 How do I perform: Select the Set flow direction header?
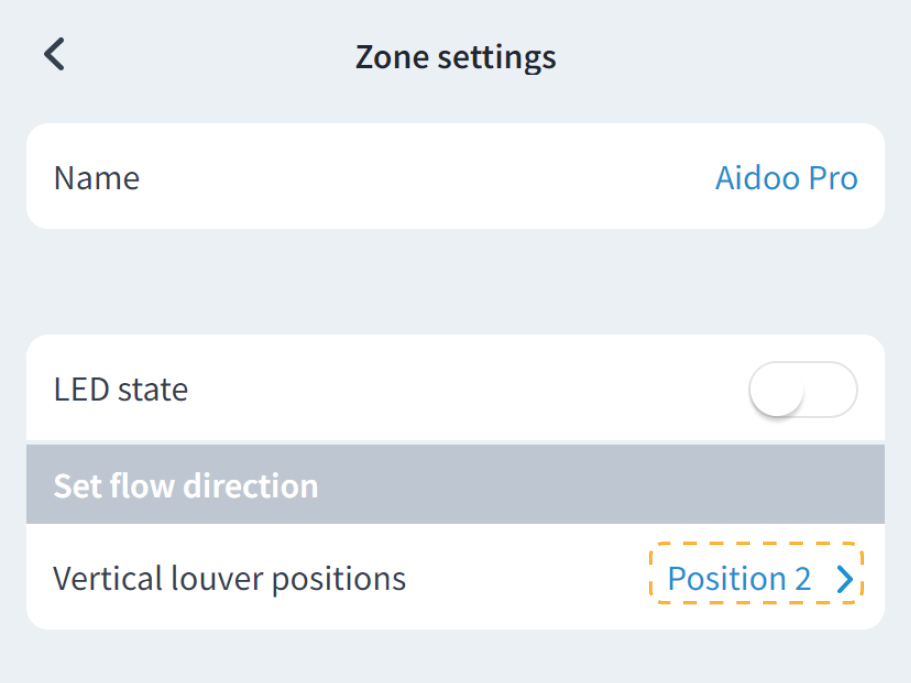[x=186, y=486]
